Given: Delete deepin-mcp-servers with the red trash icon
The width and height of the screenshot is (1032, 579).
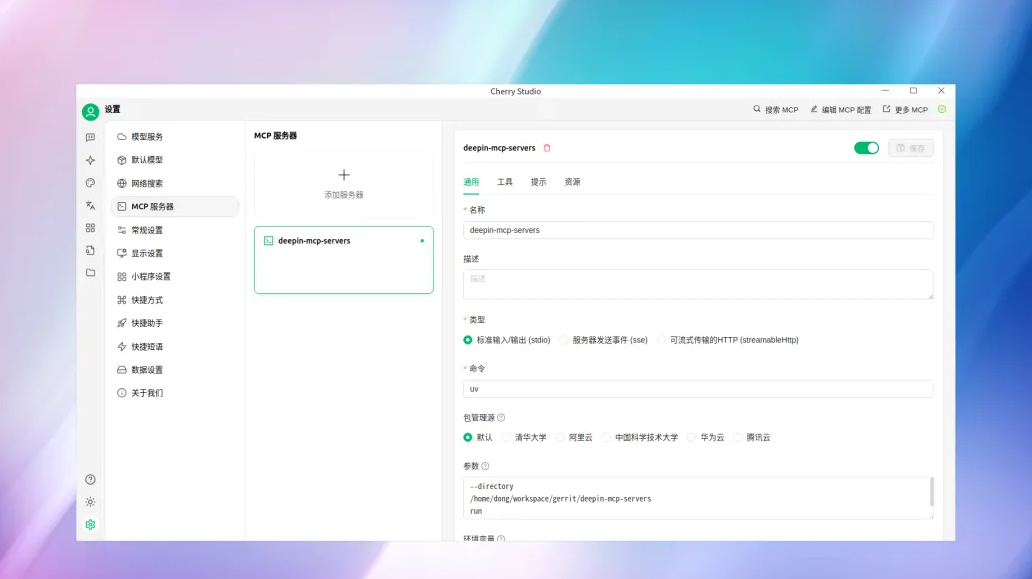Looking at the screenshot, I should click(x=547, y=148).
